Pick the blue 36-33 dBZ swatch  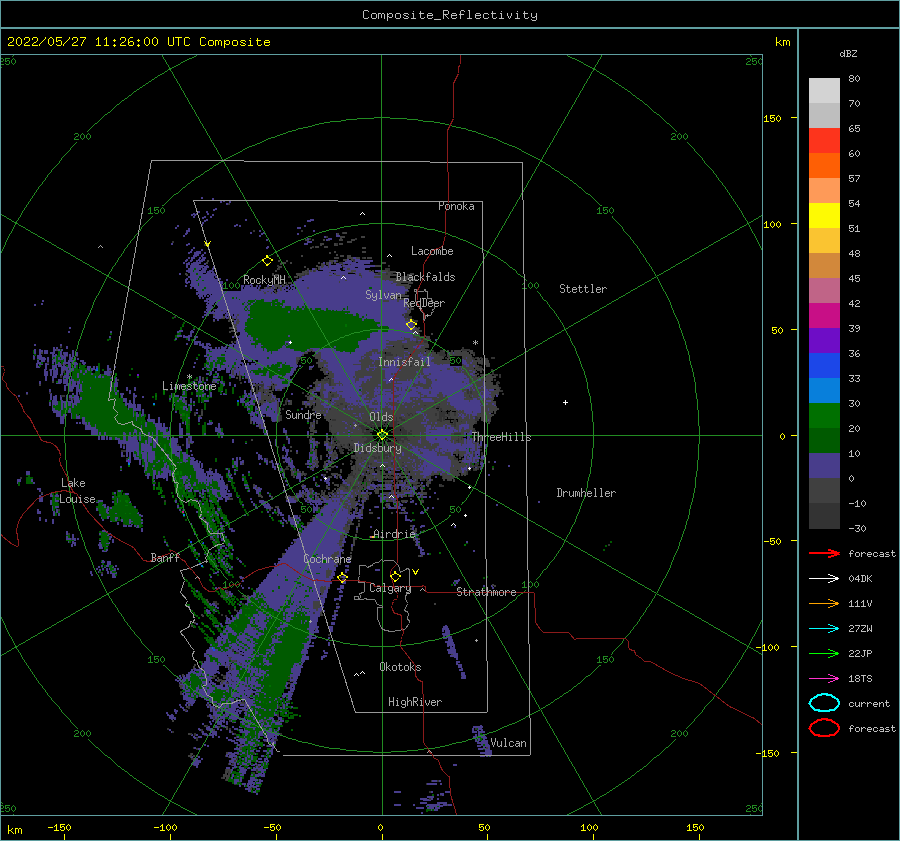(824, 366)
